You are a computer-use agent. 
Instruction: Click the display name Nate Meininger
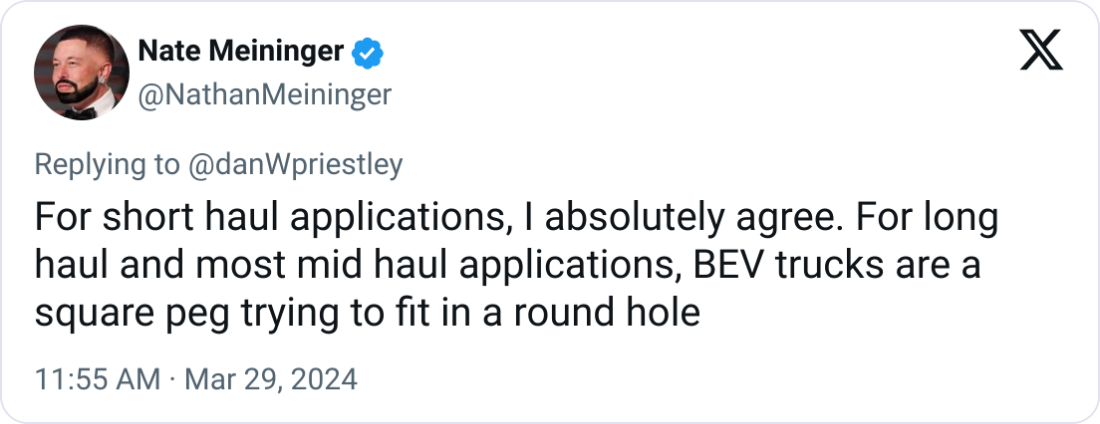tap(240, 52)
